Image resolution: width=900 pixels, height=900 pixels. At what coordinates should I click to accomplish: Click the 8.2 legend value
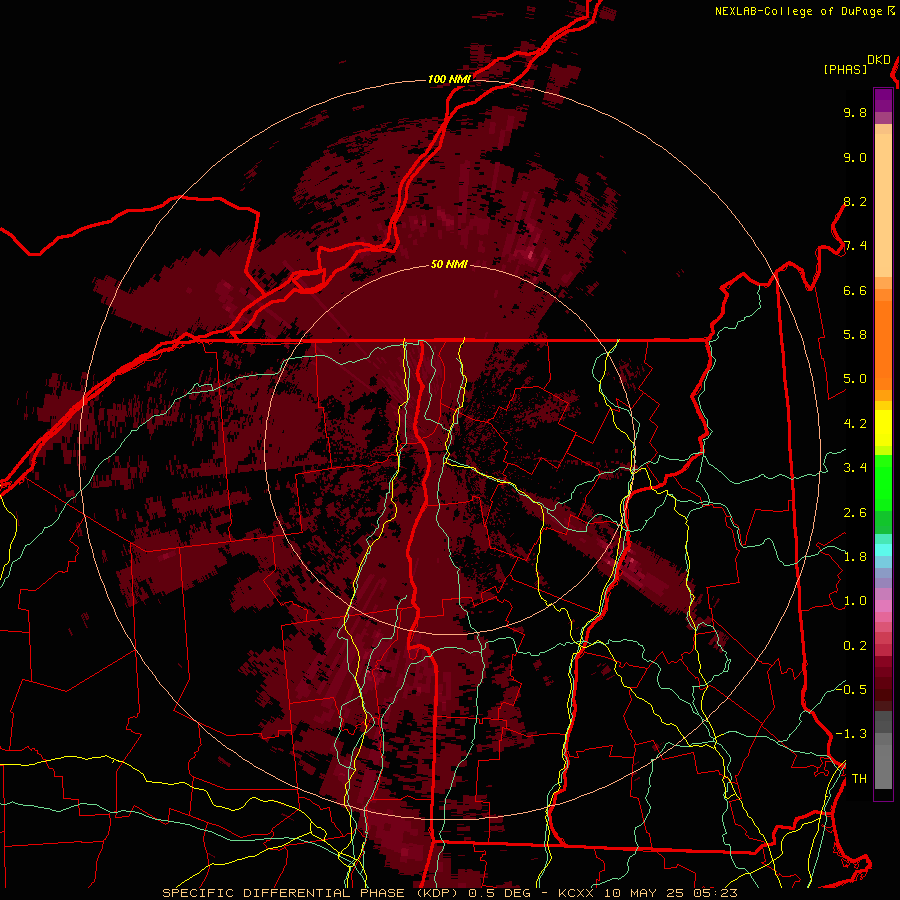(855, 201)
